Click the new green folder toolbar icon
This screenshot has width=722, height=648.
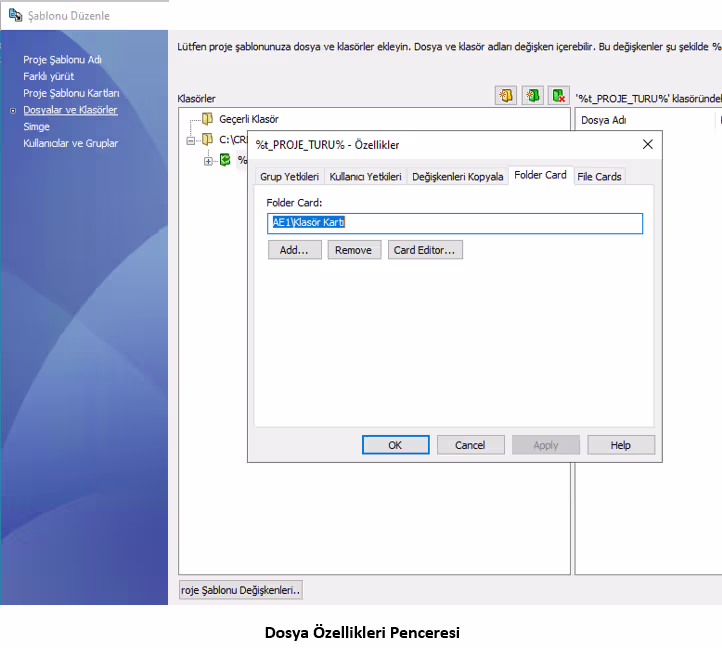[x=533, y=96]
